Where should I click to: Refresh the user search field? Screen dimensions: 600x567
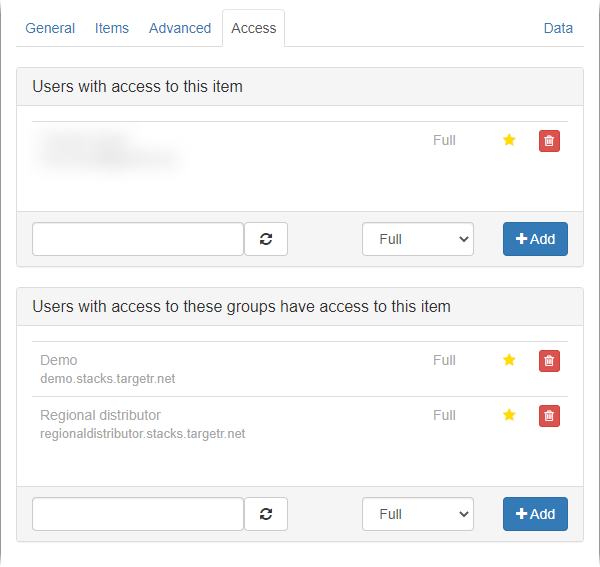(266, 239)
